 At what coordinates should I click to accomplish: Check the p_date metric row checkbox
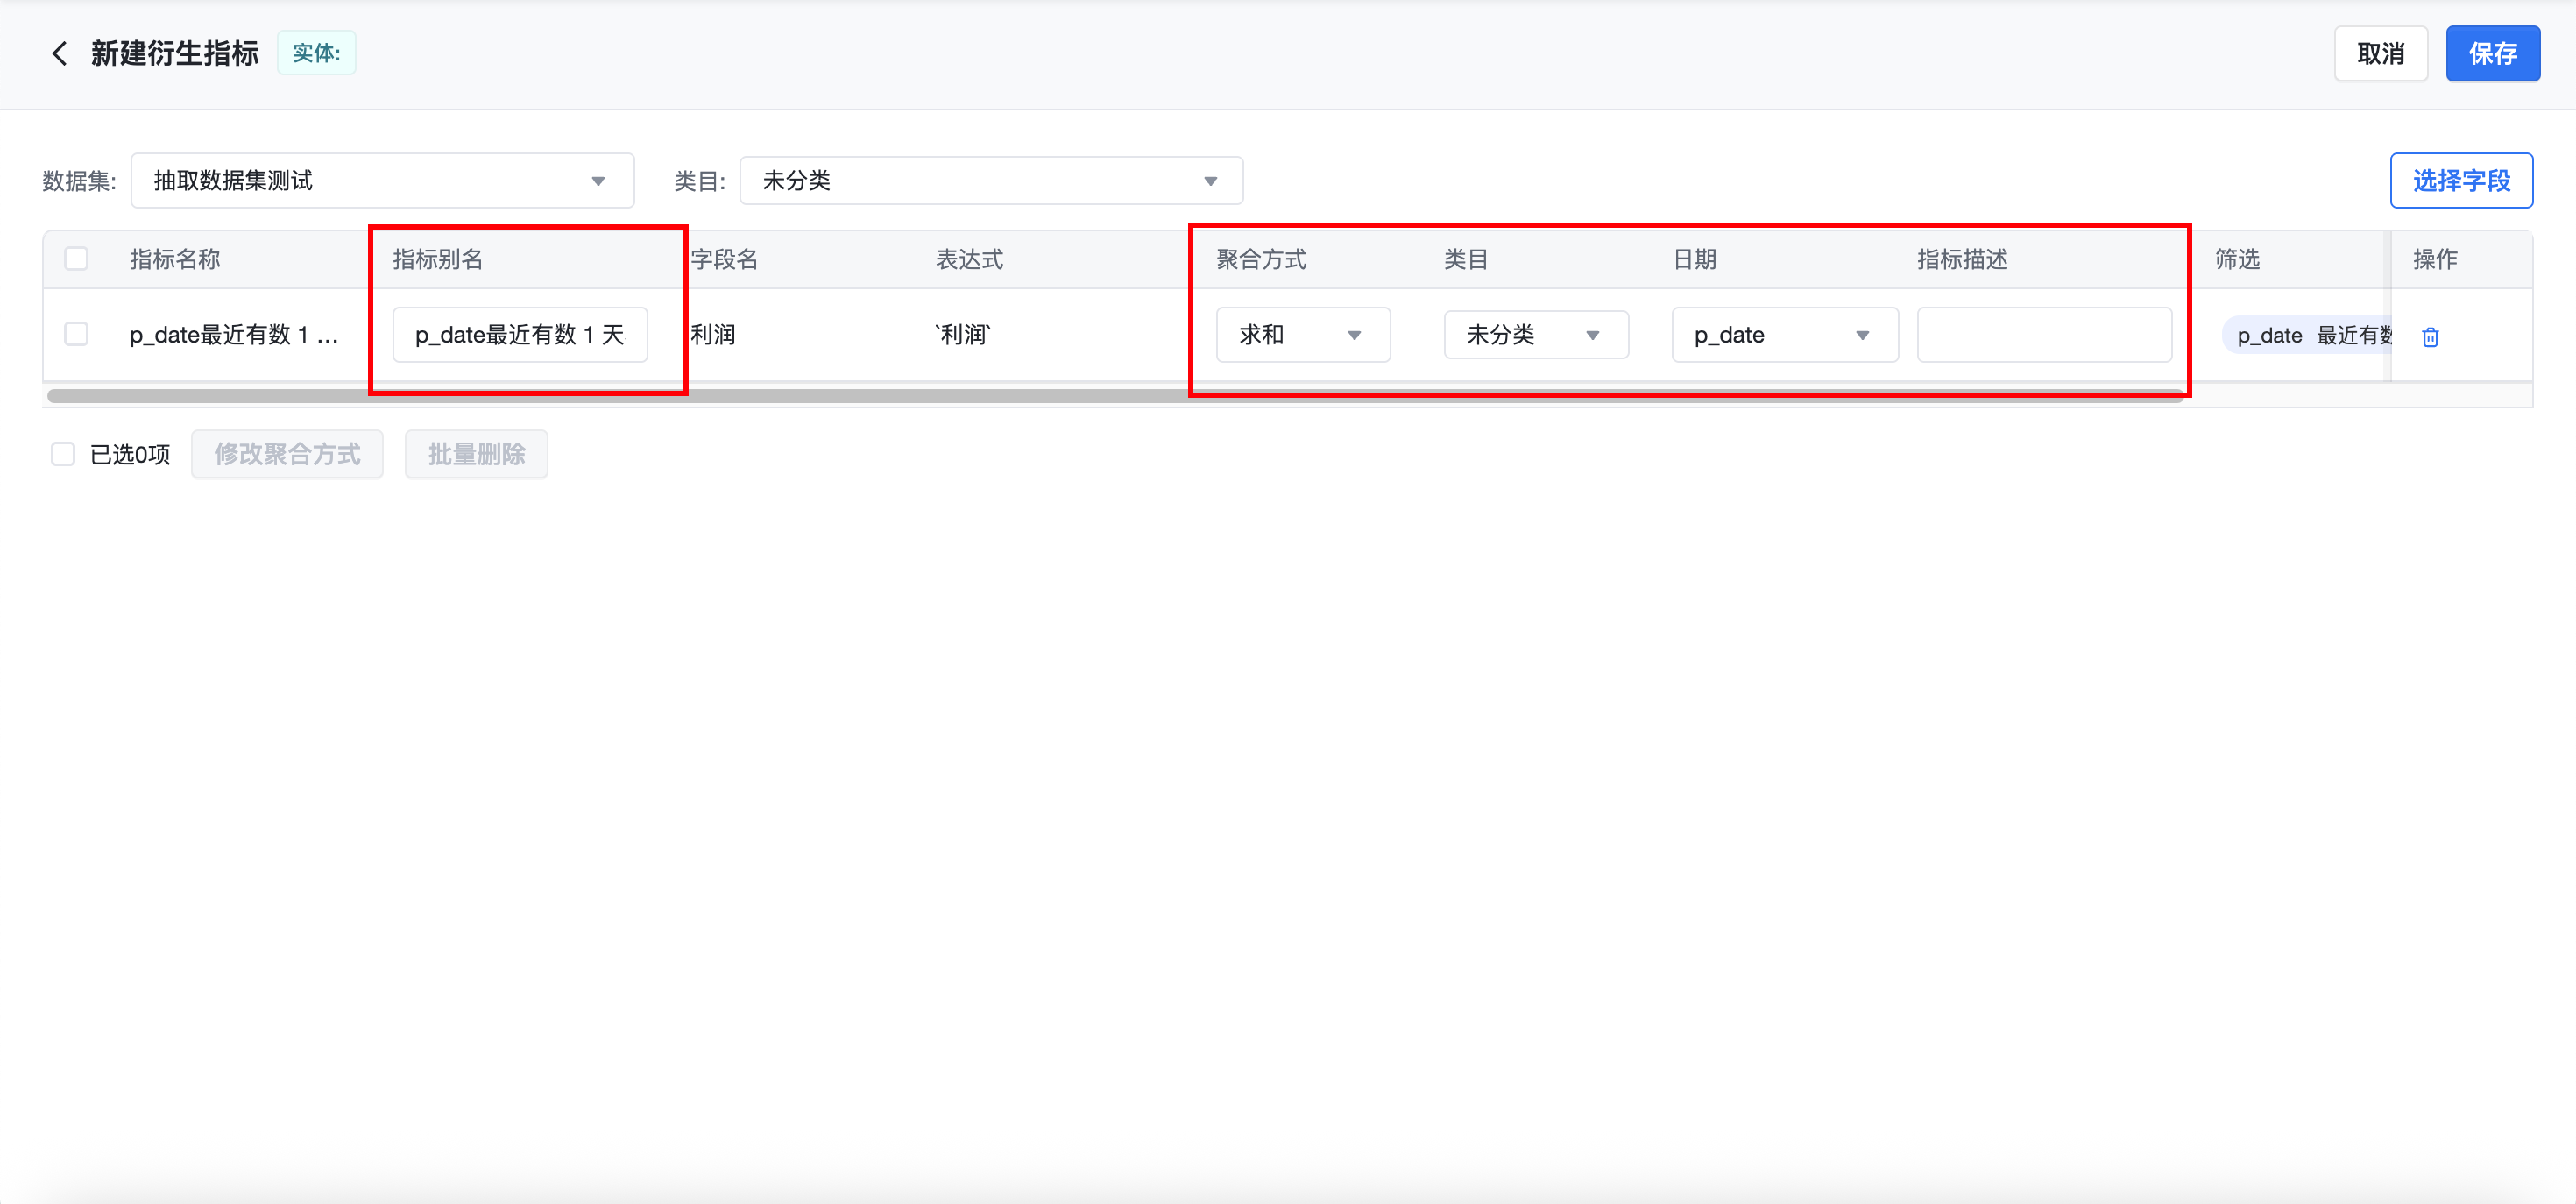coord(76,334)
